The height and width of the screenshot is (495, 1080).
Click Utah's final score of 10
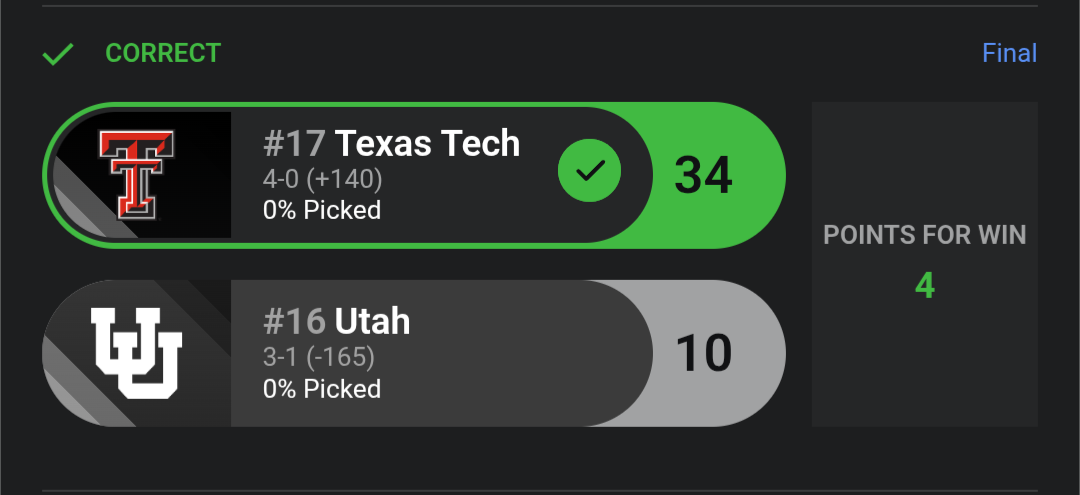[x=703, y=353]
